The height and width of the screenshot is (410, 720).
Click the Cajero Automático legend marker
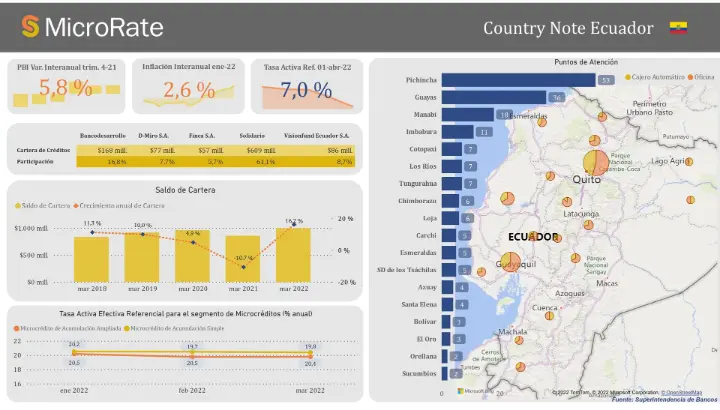tap(629, 76)
